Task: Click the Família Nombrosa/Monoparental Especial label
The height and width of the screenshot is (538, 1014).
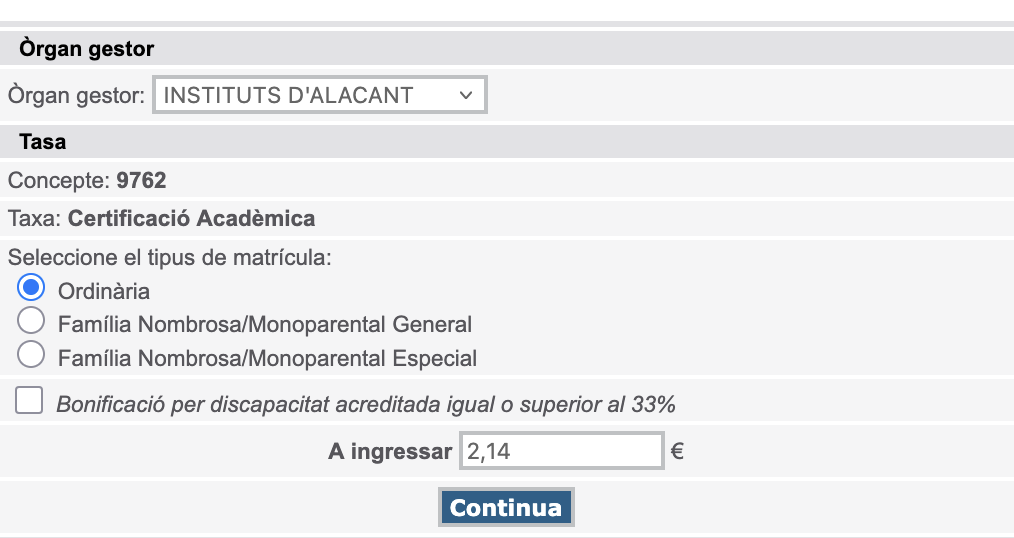Action: [x=267, y=358]
